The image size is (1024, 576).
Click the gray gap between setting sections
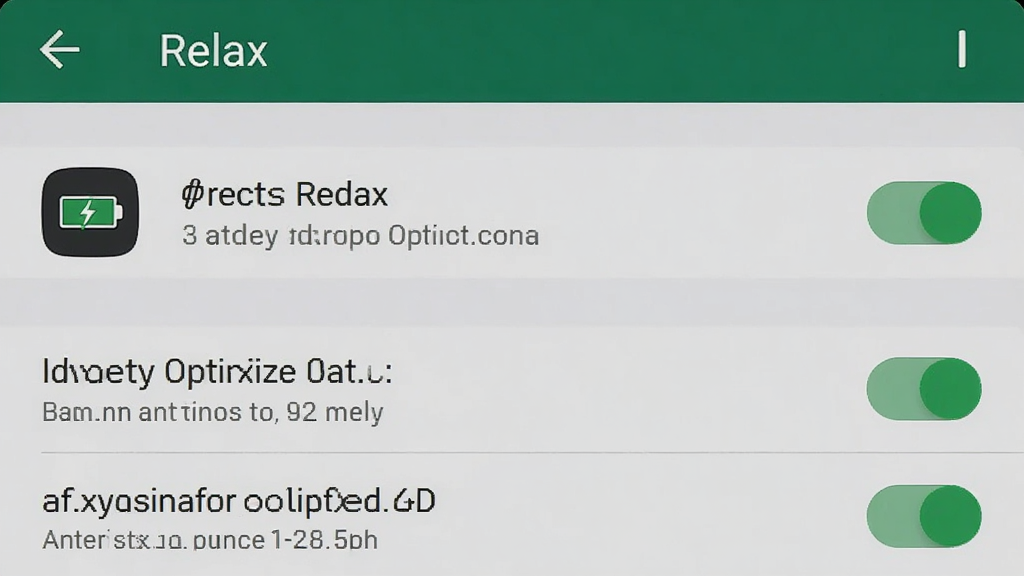coord(512,302)
